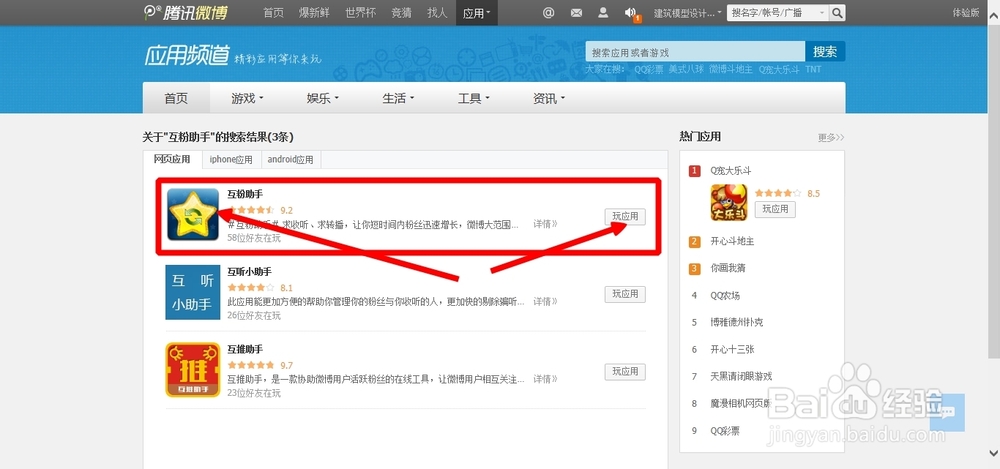Click the top-bar magnifier search icon
Viewport: 1000px width, 469px height.
click(837, 12)
